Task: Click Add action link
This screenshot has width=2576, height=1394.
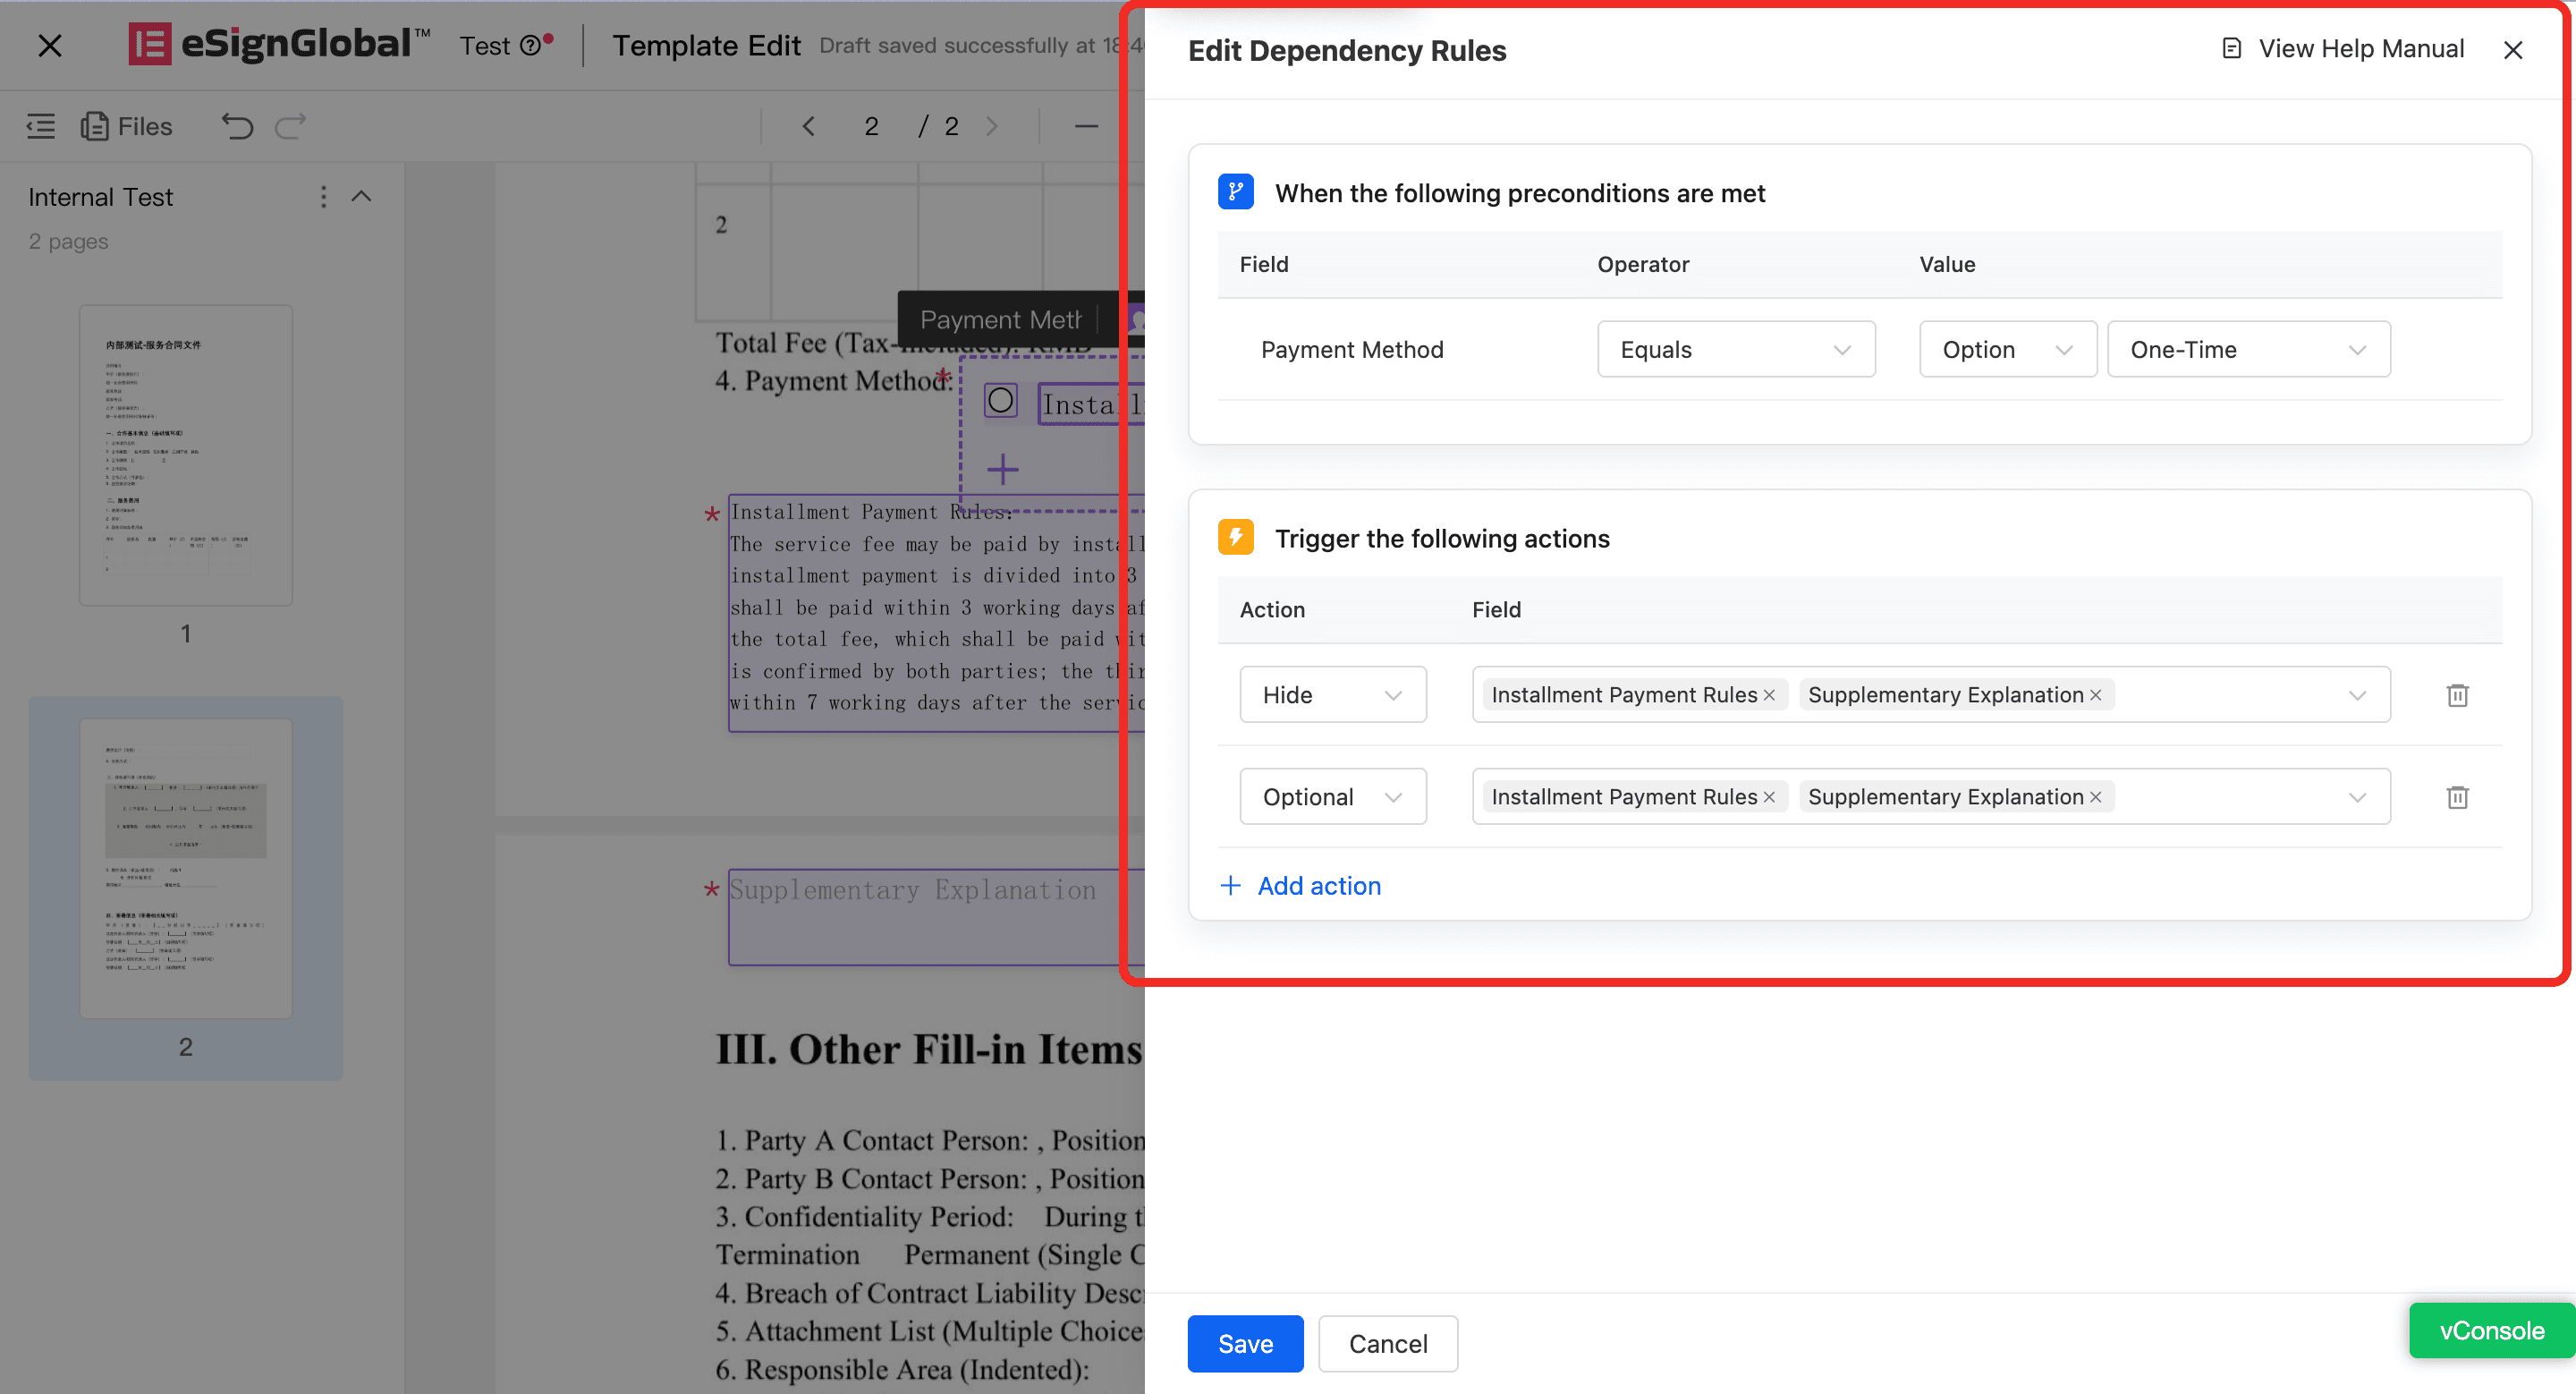Action: tap(1319, 885)
